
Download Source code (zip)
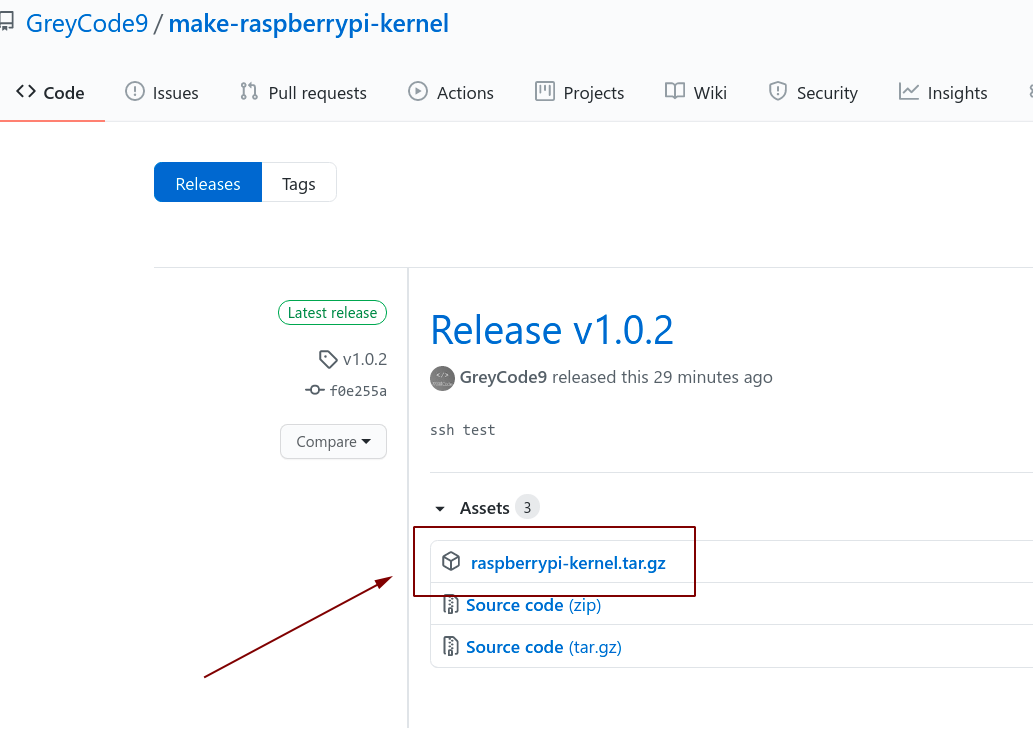(534, 605)
